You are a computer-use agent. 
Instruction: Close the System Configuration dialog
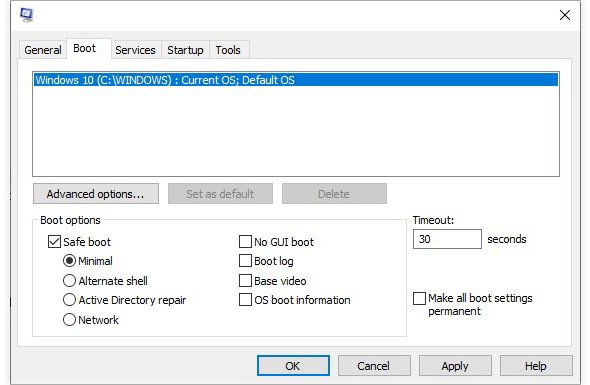(564, 15)
